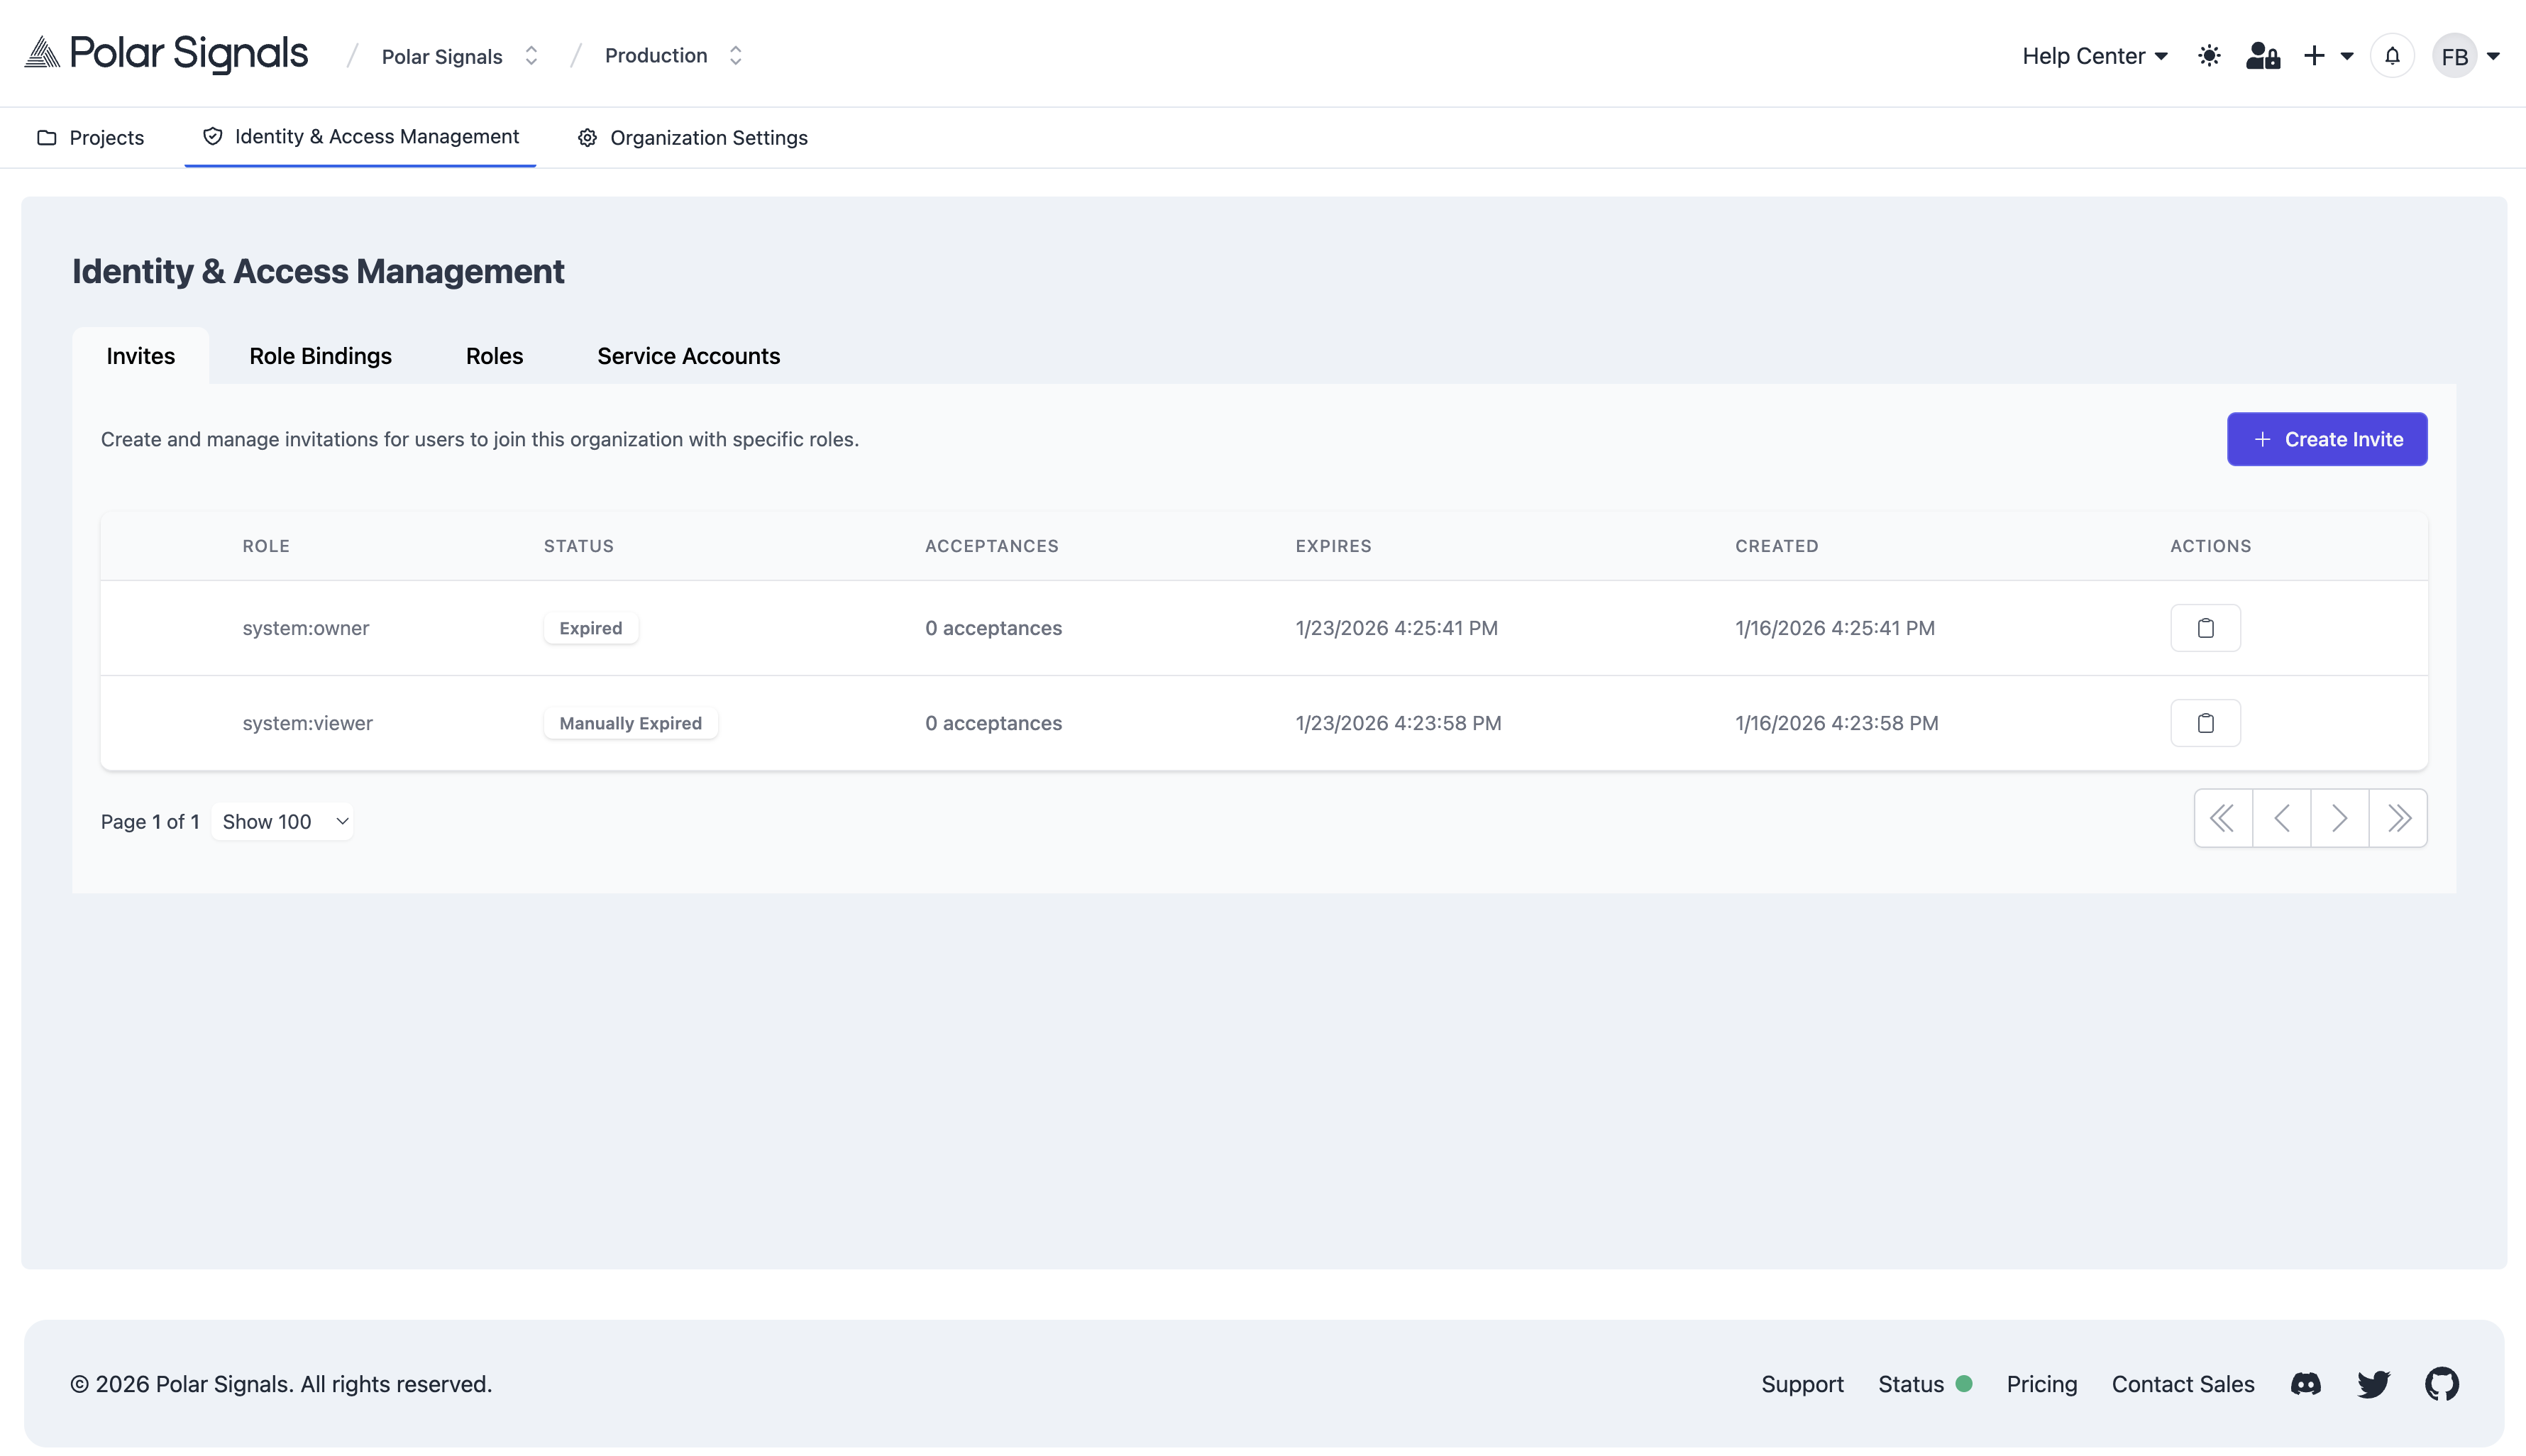The image size is (2526, 1456).
Task: Click the Polar Signals logo
Action: (166, 54)
